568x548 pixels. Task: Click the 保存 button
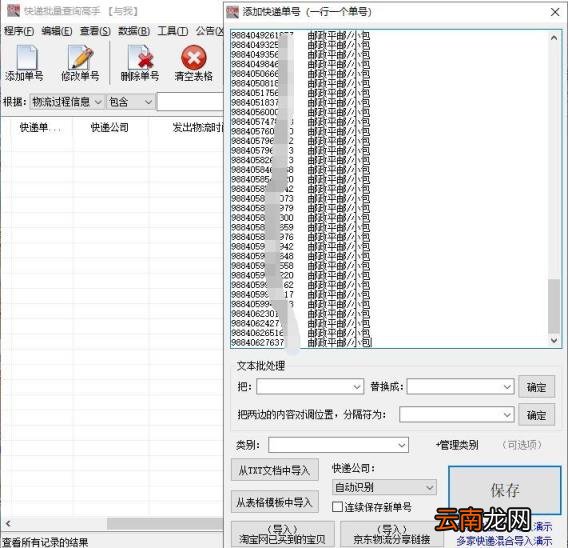(x=505, y=490)
